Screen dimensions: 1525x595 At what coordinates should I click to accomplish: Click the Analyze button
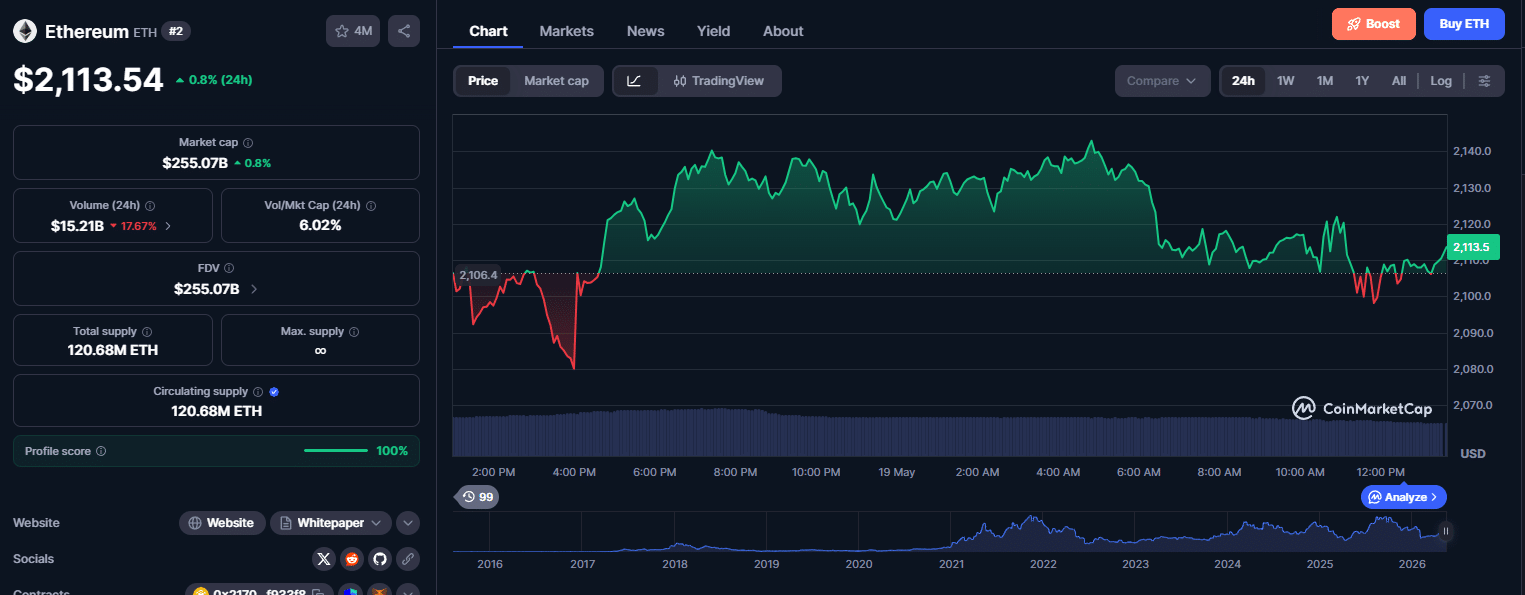[1404, 496]
